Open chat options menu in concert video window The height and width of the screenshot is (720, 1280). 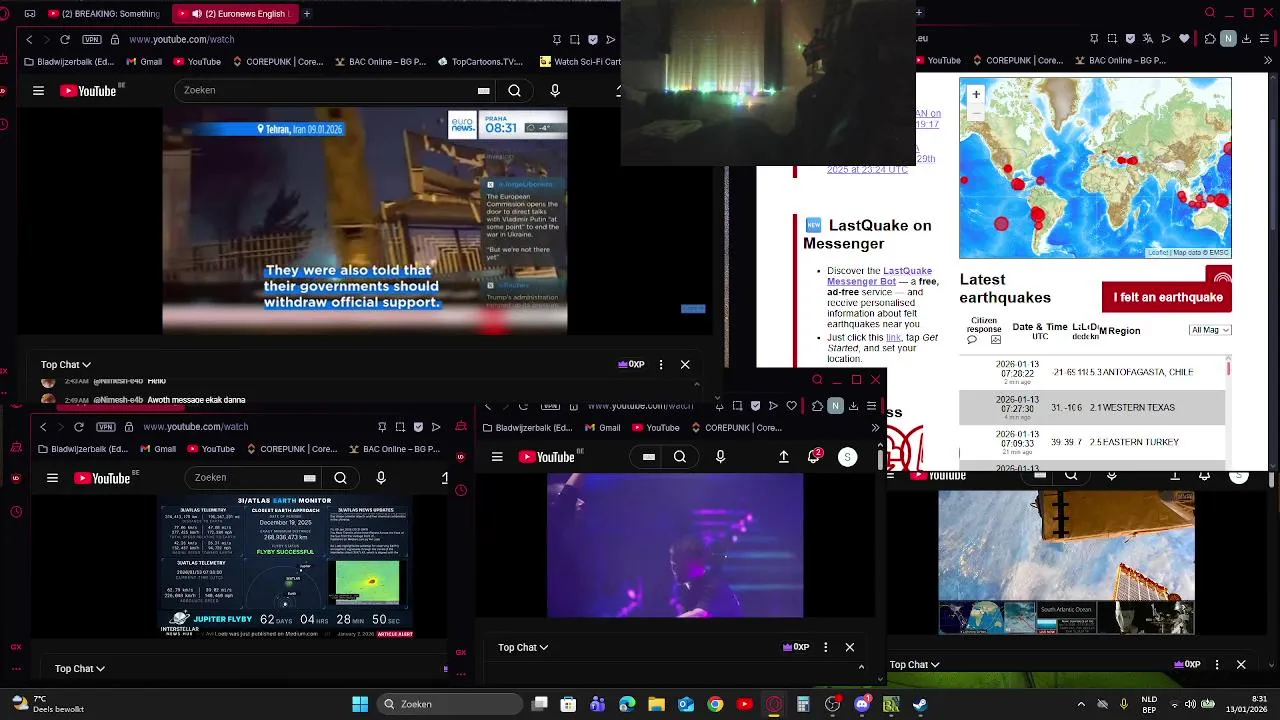825,648
